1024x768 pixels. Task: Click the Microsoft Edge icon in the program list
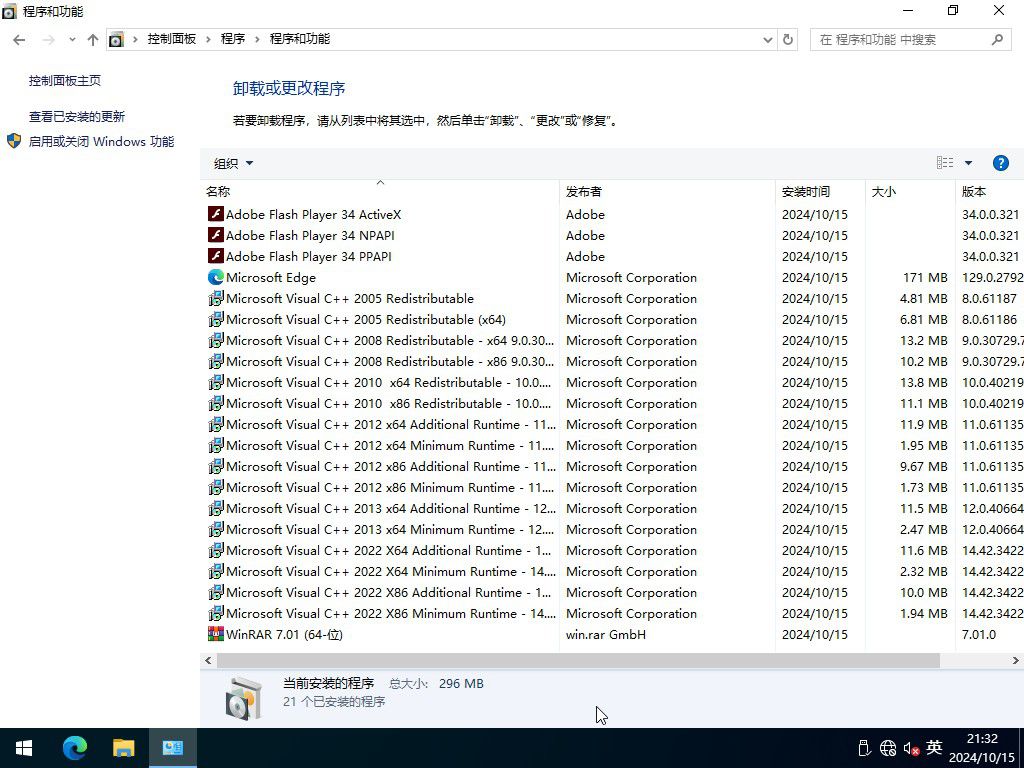tap(216, 277)
